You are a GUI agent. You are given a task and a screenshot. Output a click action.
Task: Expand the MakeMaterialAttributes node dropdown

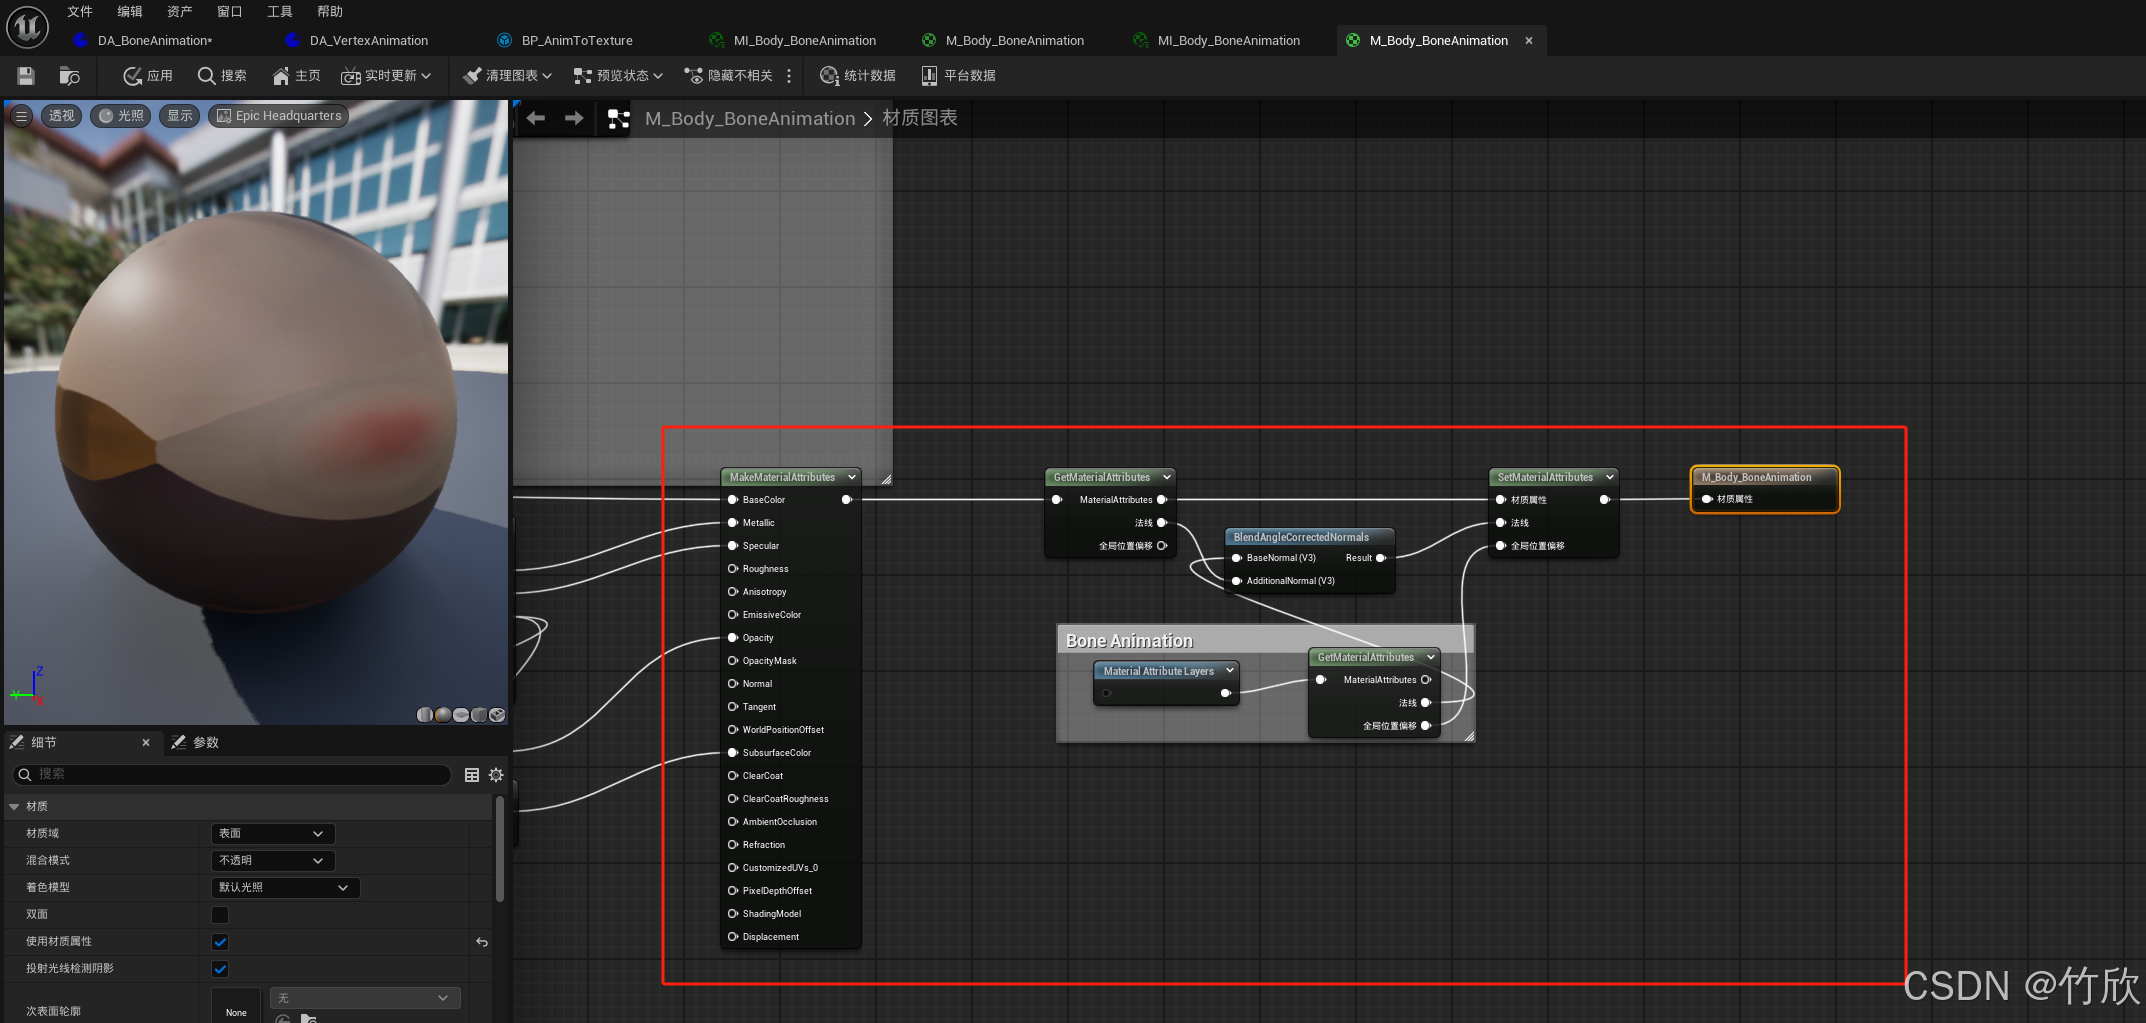pyautogui.click(x=851, y=477)
